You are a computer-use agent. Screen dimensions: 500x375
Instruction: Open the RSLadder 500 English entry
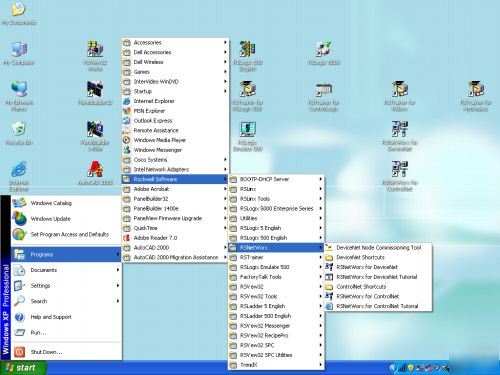[276, 316]
